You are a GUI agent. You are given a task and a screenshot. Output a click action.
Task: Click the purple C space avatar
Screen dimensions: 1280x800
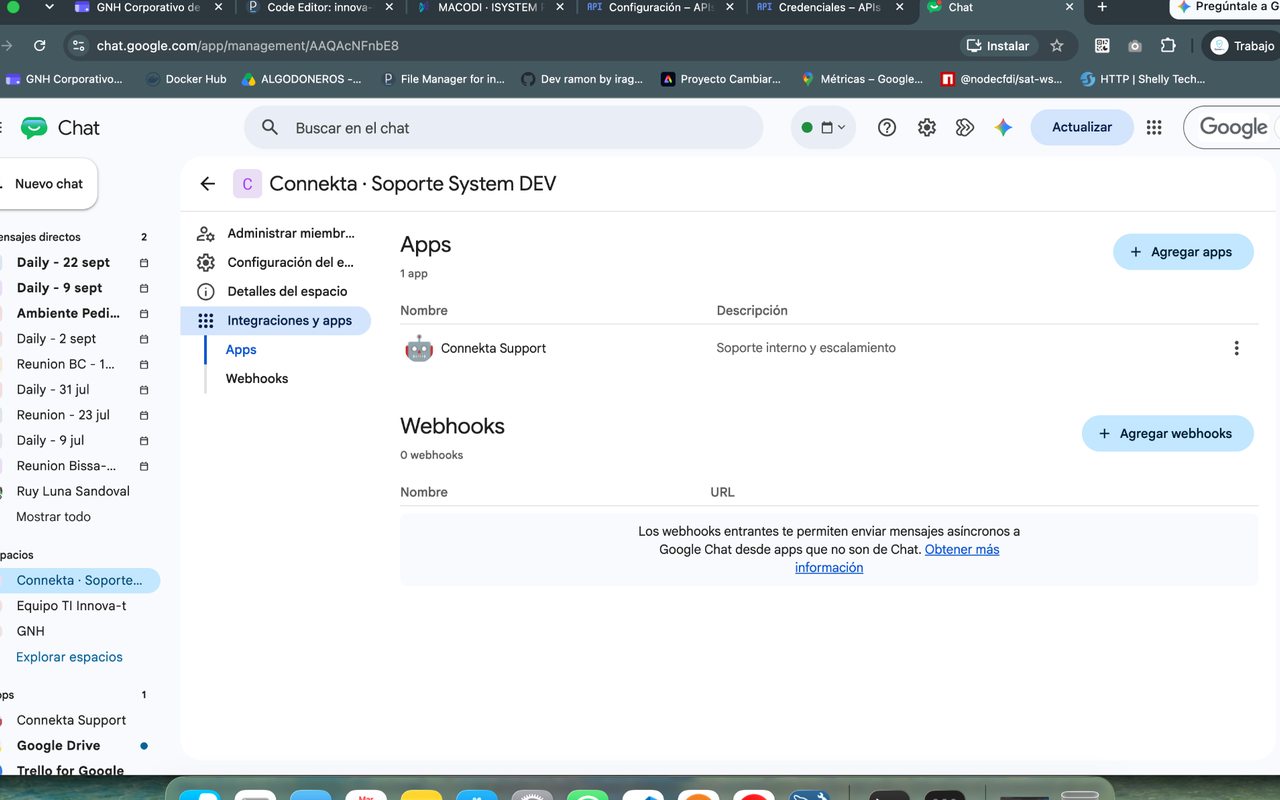coord(247,184)
